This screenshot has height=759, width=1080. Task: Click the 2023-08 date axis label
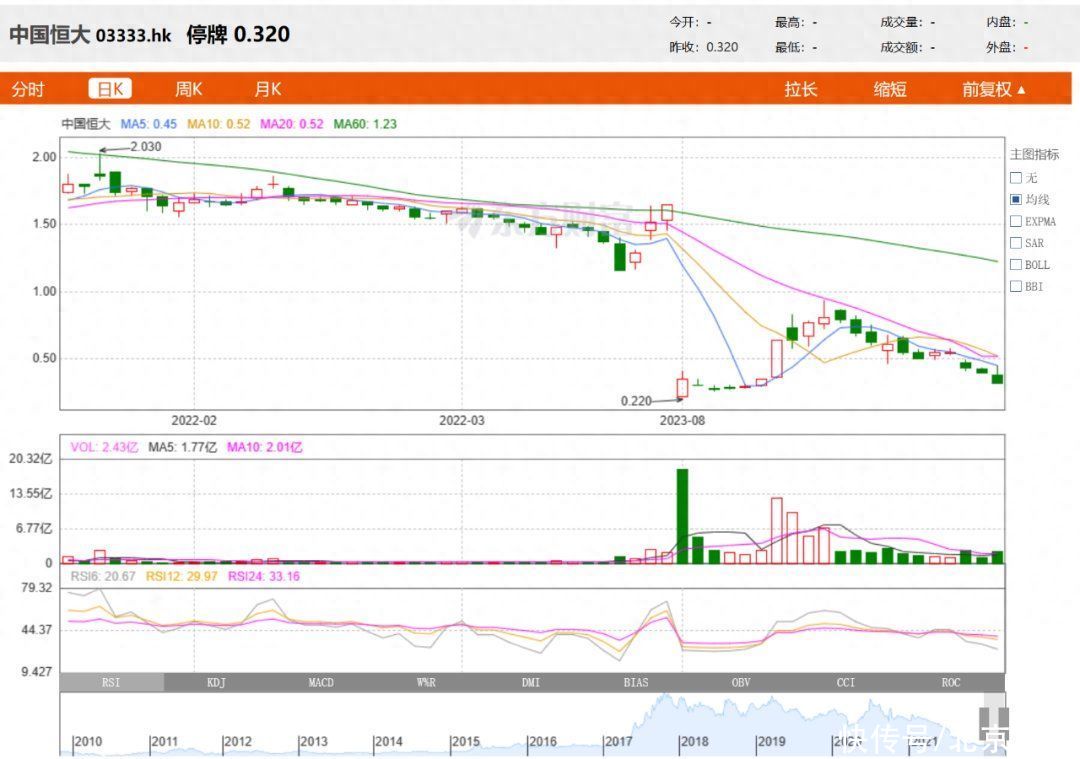(683, 420)
